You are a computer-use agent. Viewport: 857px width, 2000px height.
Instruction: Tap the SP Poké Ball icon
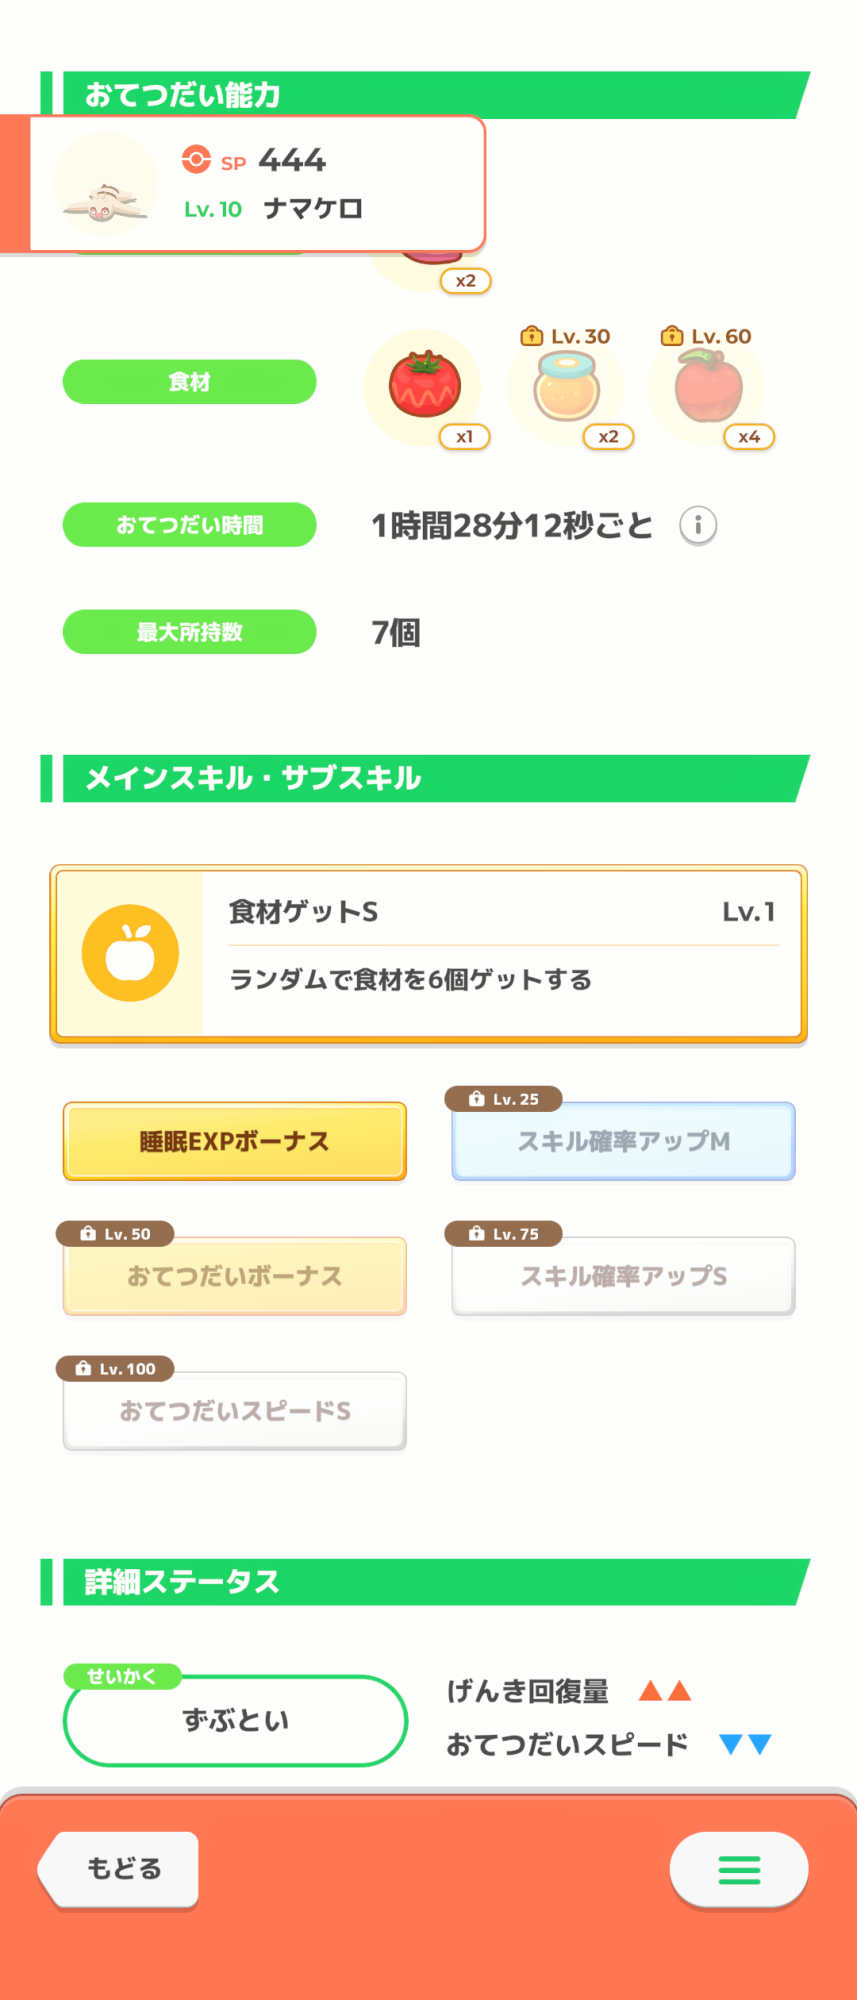tap(196, 160)
